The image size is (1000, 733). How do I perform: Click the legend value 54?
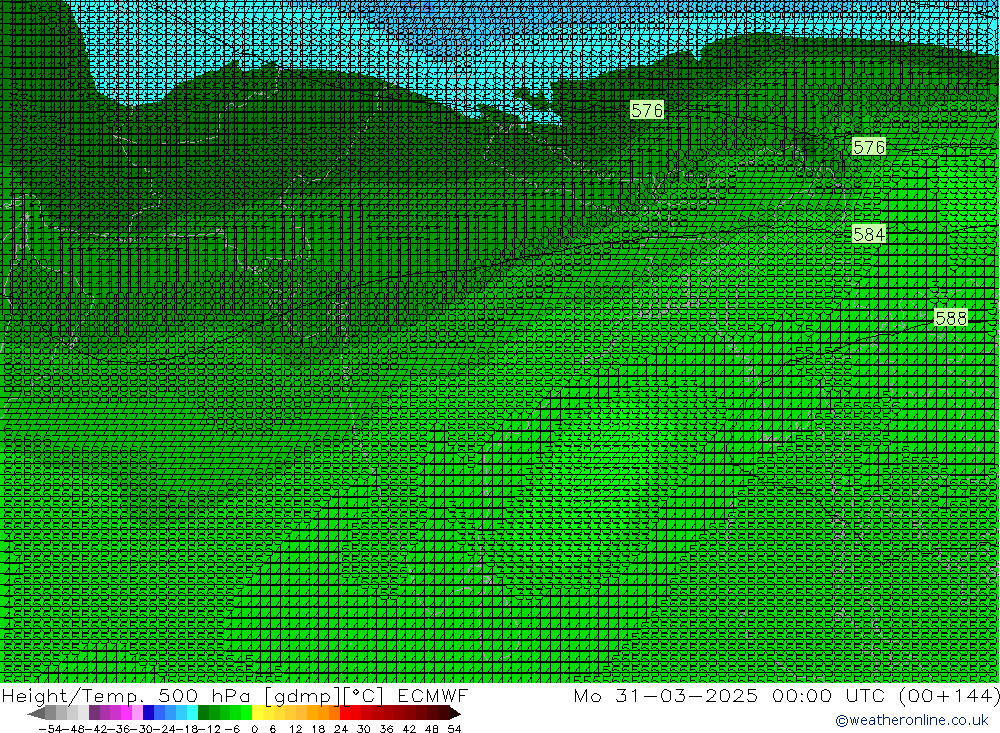click(454, 729)
